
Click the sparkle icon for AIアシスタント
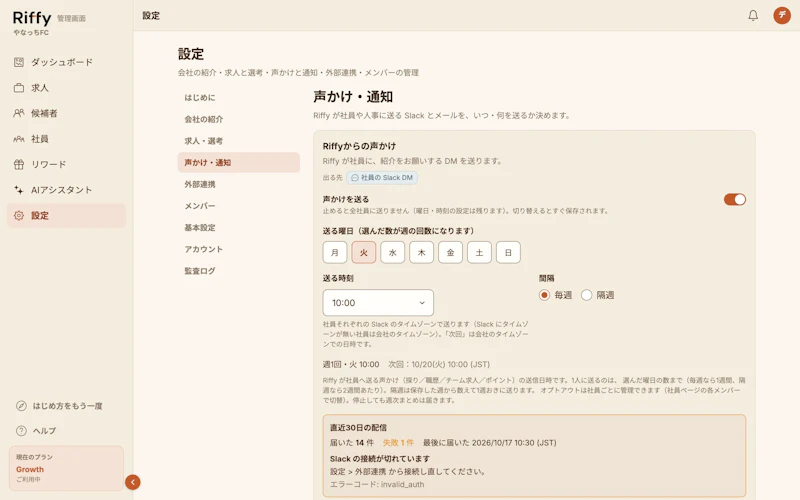(19, 190)
